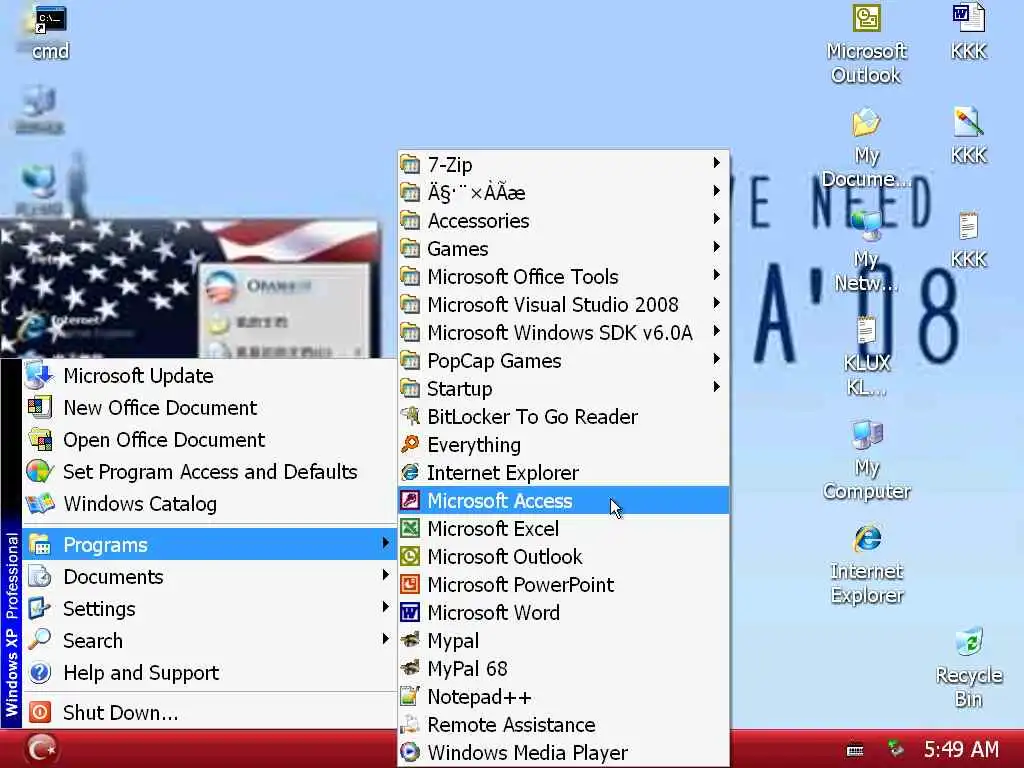The width and height of the screenshot is (1024, 768).
Task: Open the My Computer desktop icon
Action: [867, 435]
